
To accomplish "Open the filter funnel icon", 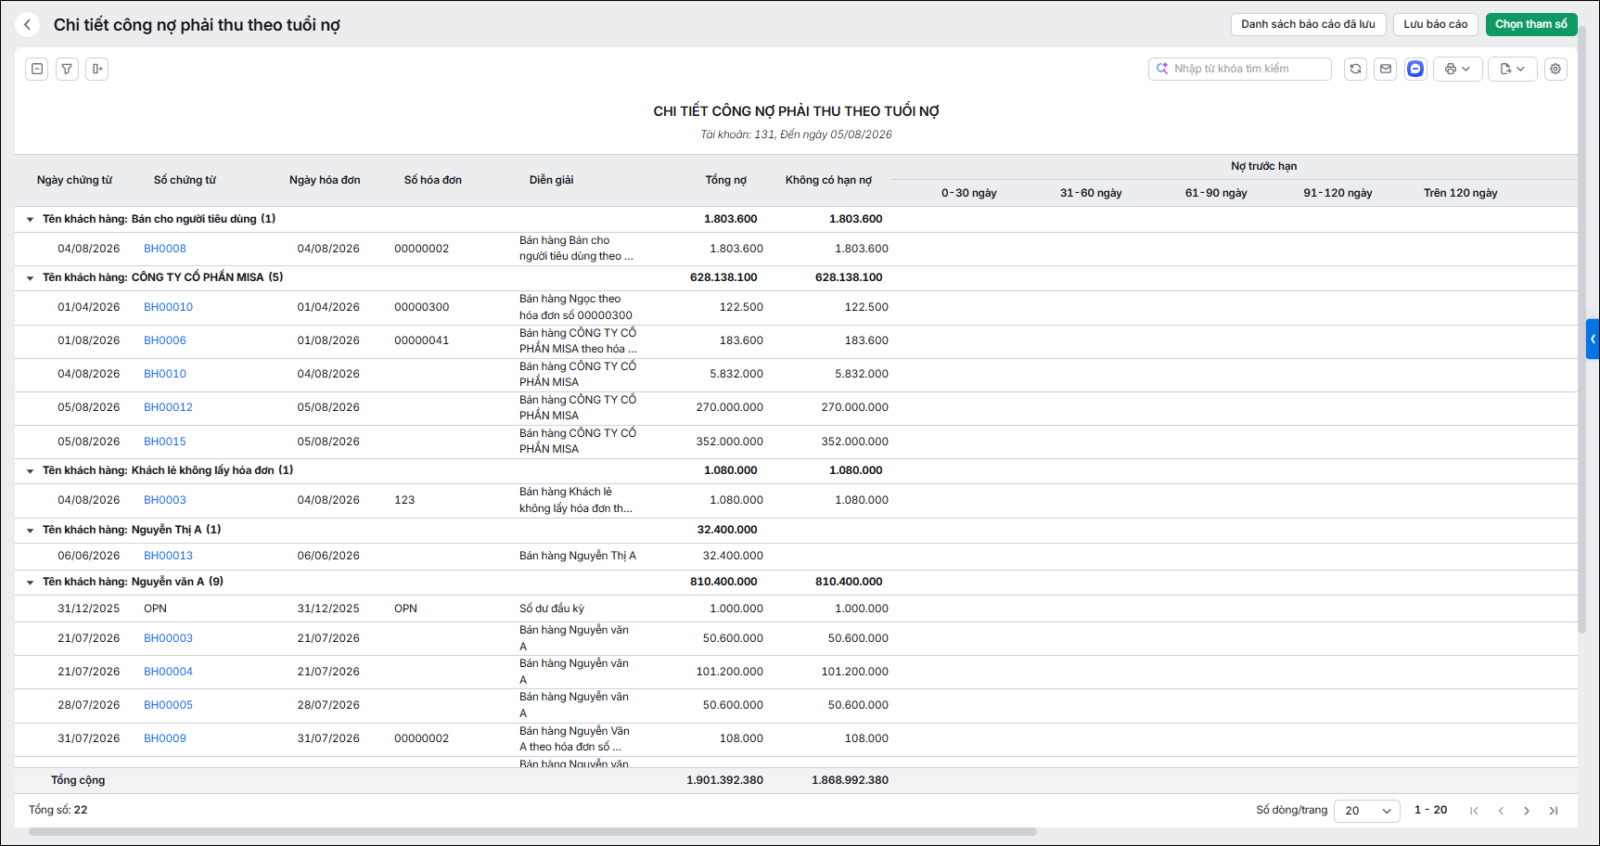I will (x=67, y=69).
